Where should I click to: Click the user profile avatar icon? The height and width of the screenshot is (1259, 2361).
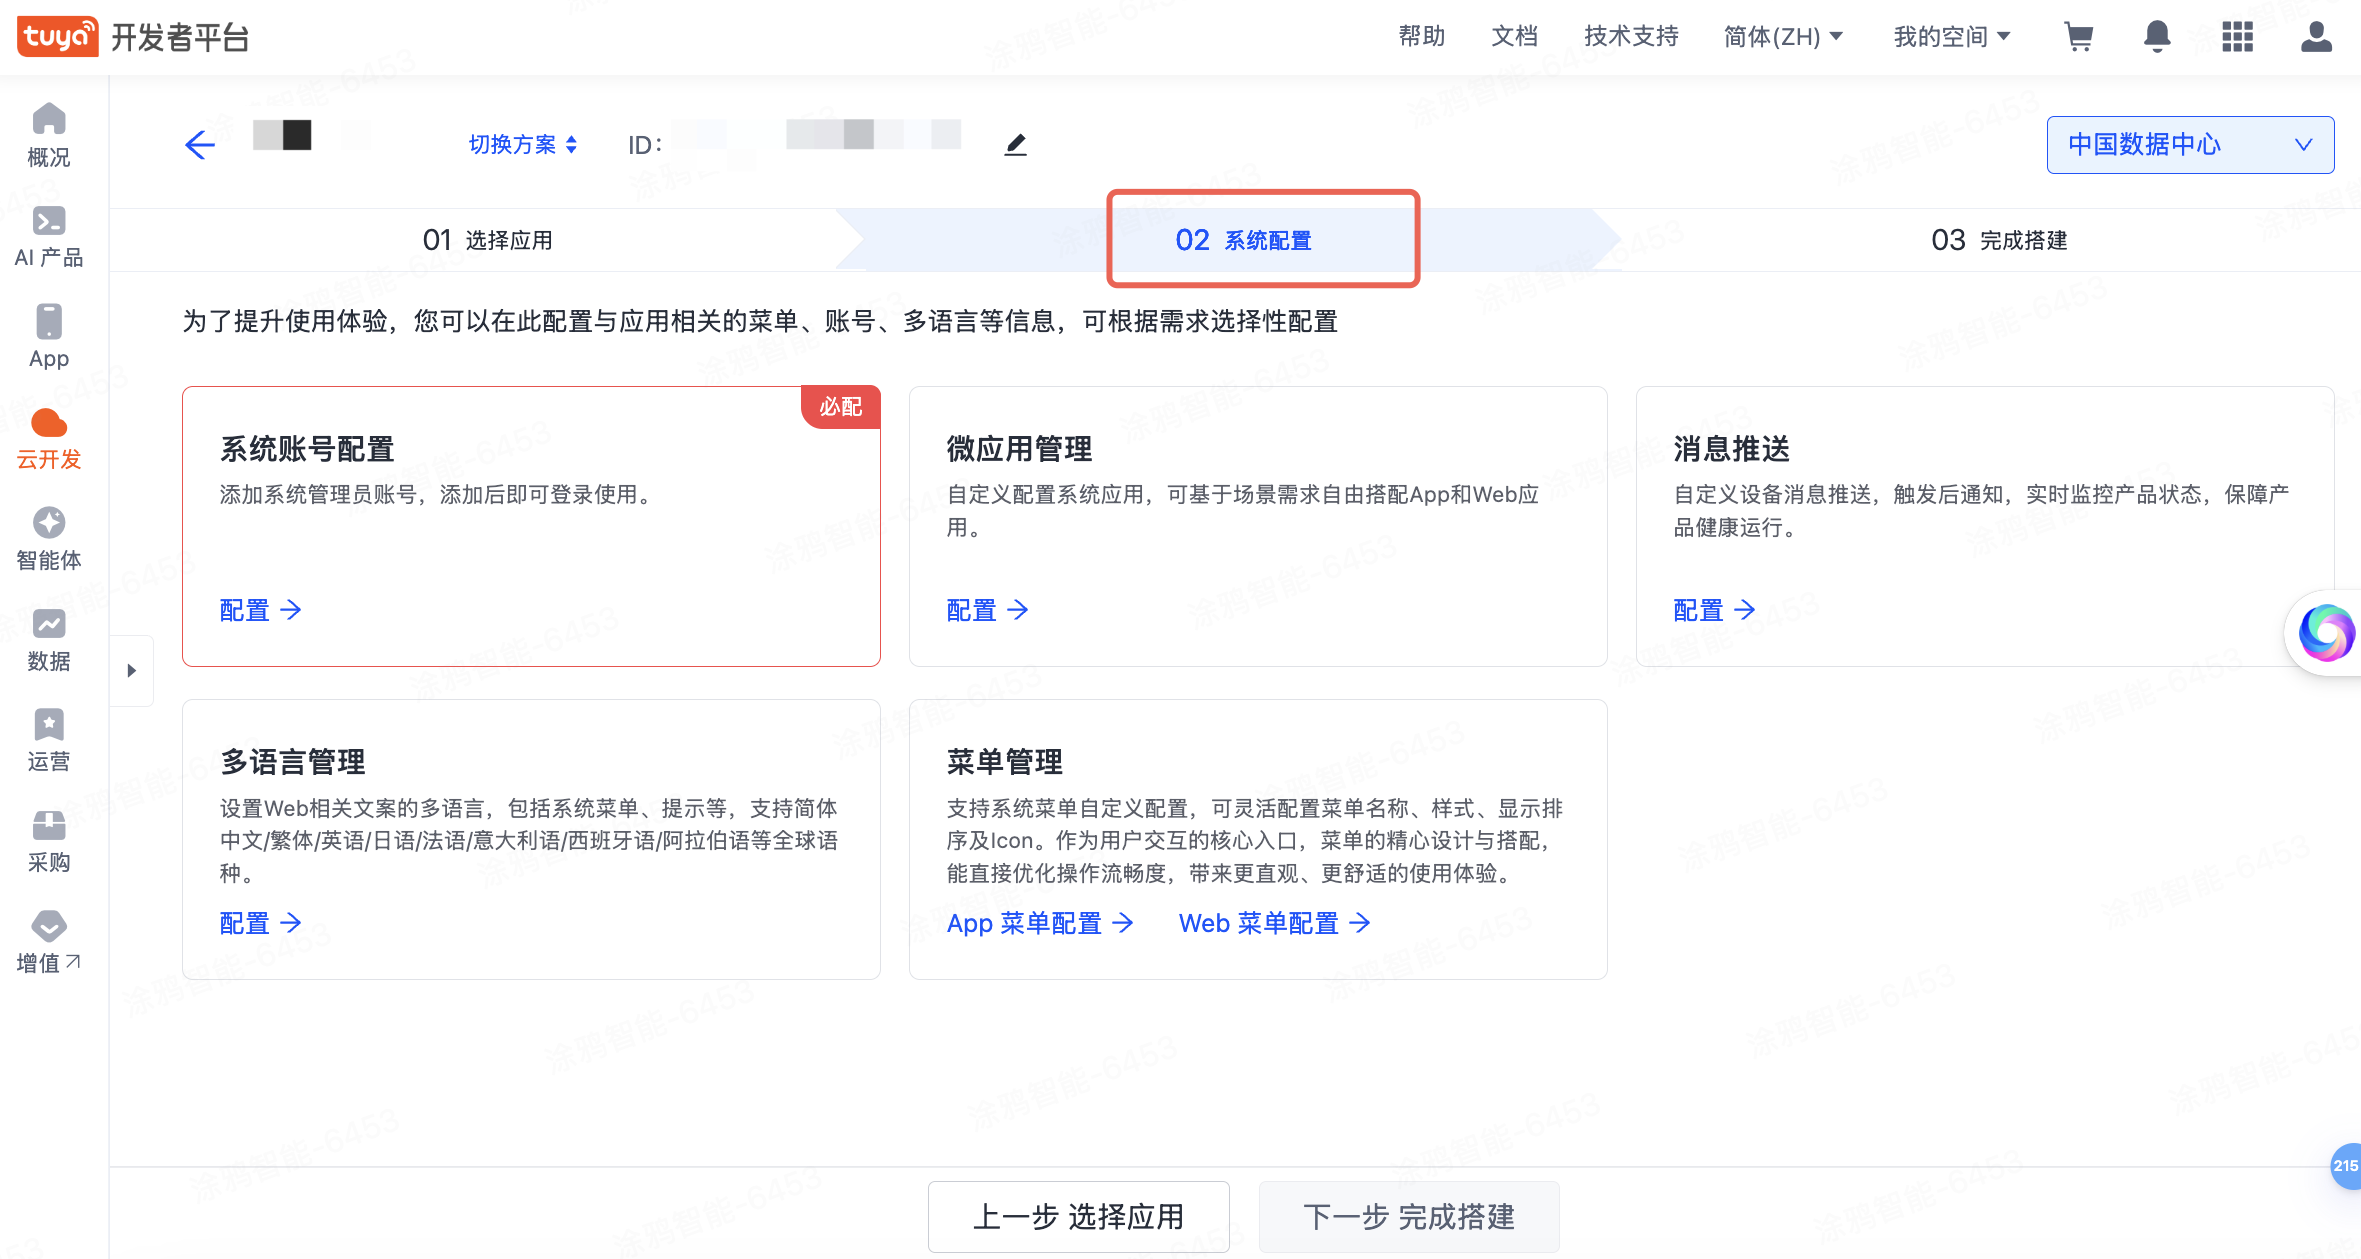click(2316, 37)
